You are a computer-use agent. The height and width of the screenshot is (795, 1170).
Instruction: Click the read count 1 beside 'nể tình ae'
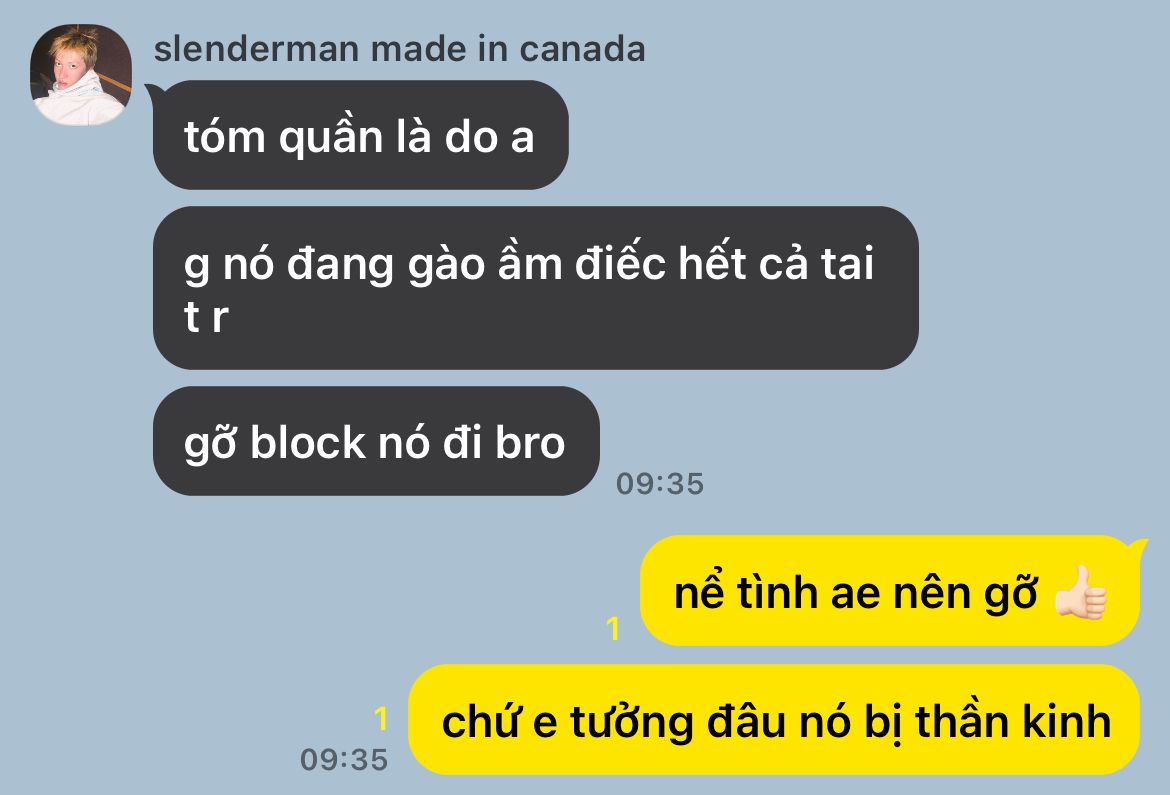point(613,629)
